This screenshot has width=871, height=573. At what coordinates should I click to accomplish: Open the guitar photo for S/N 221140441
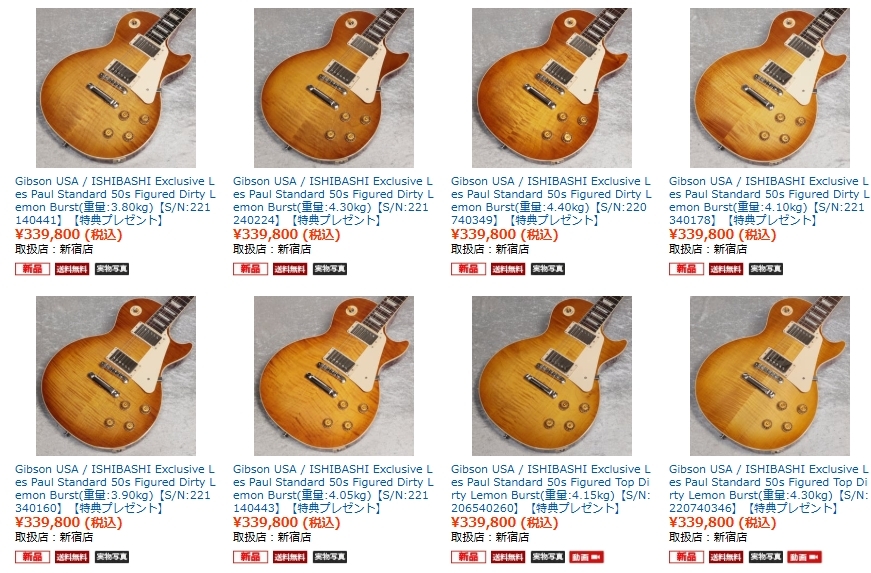coord(116,88)
